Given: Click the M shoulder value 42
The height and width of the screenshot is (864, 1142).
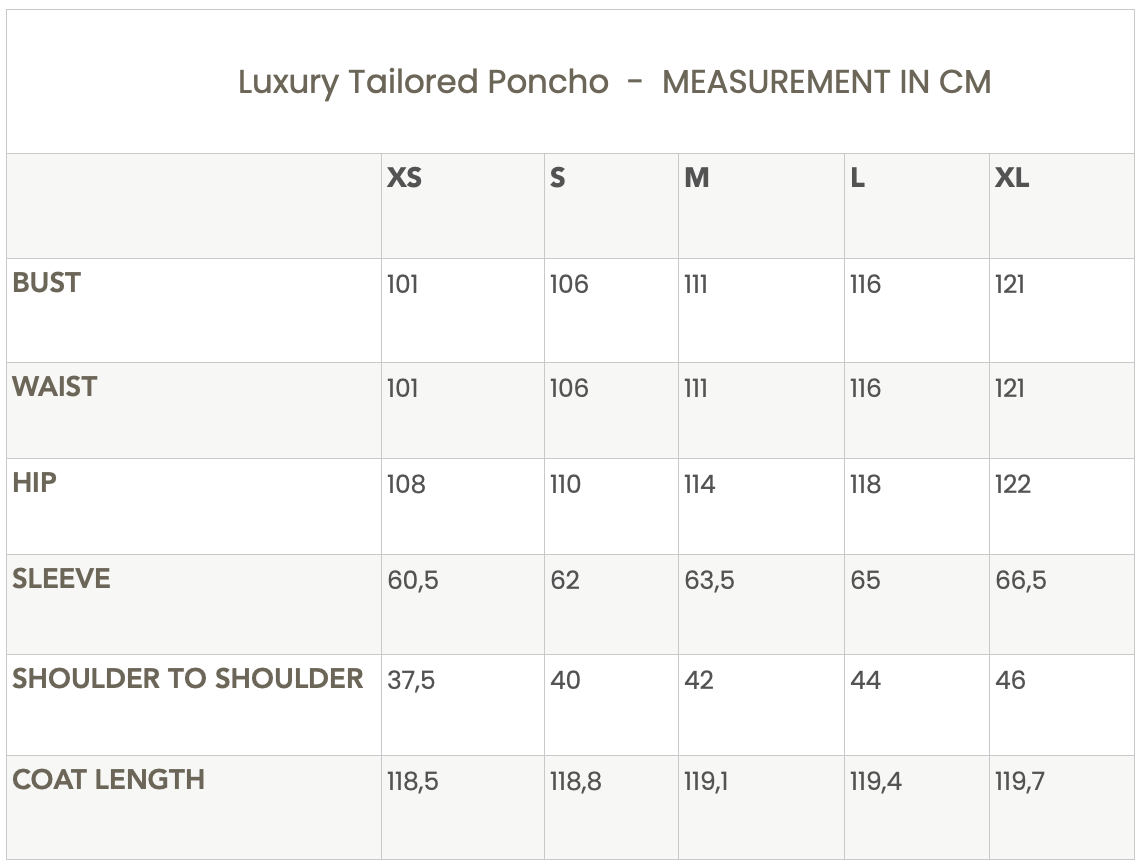Looking at the screenshot, I should click(699, 681).
